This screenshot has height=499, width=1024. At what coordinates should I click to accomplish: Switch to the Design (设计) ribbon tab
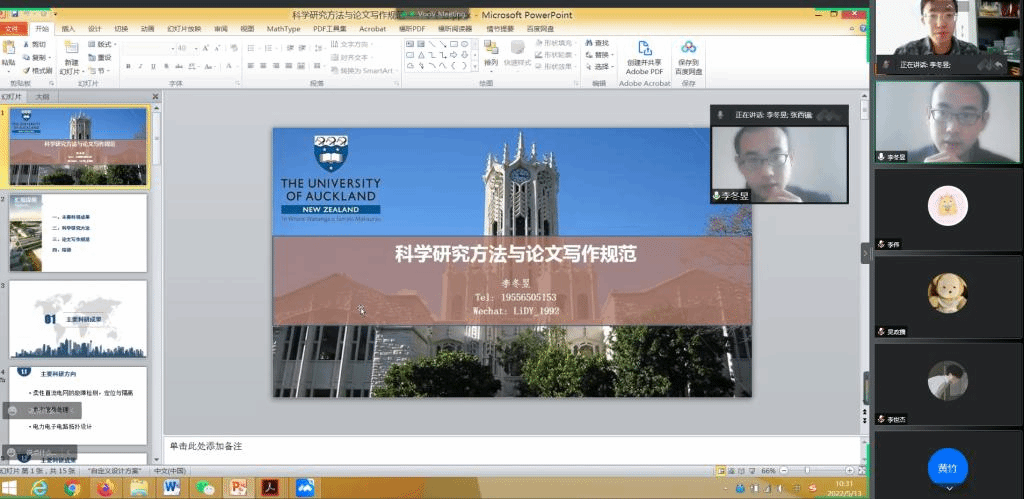(95, 29)
